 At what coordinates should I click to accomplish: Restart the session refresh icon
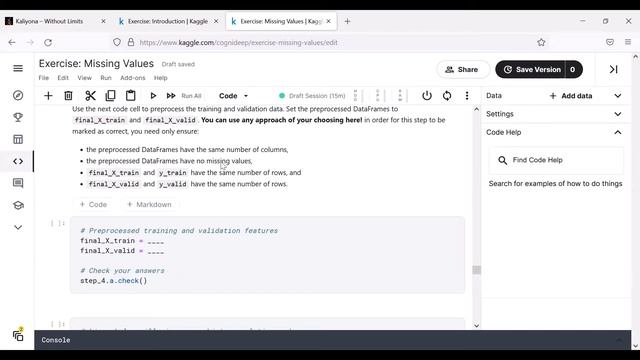click(x=447, y=96)
